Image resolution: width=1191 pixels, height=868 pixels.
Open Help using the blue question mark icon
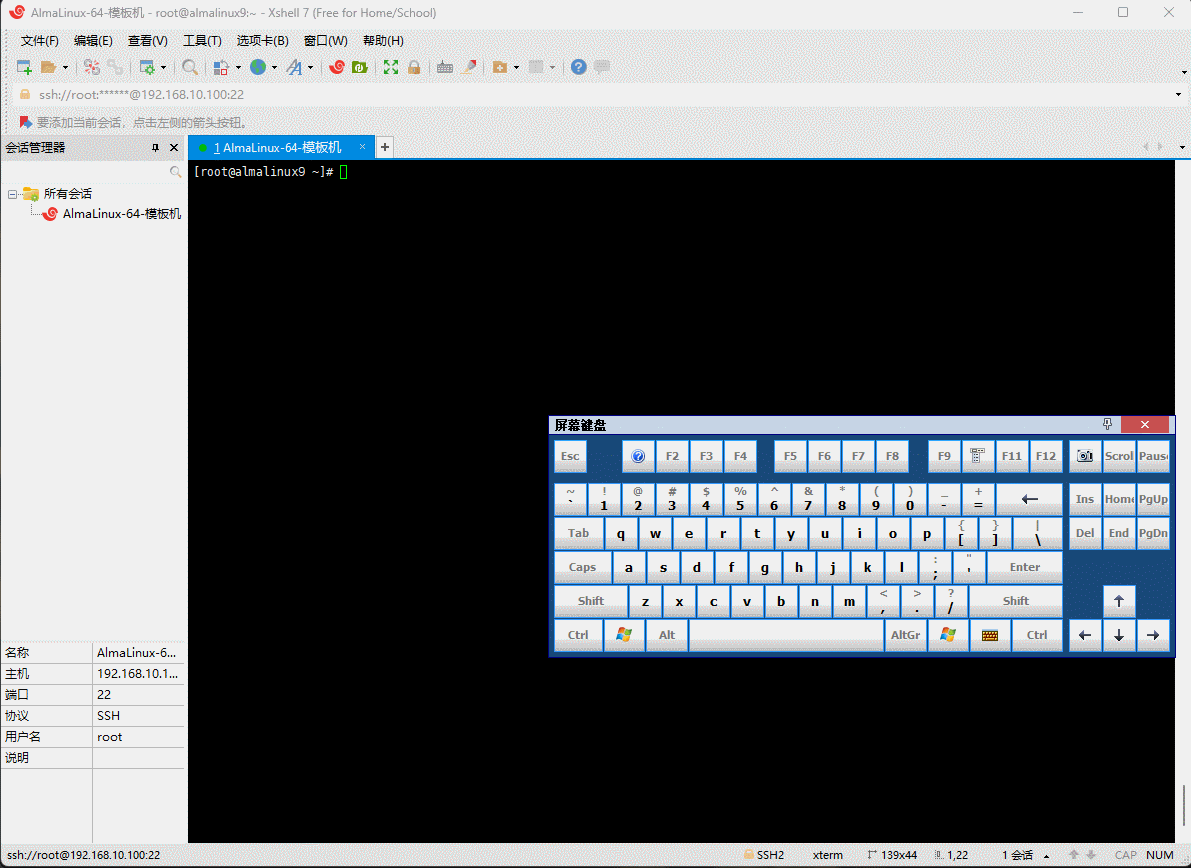tap(578, 67)
